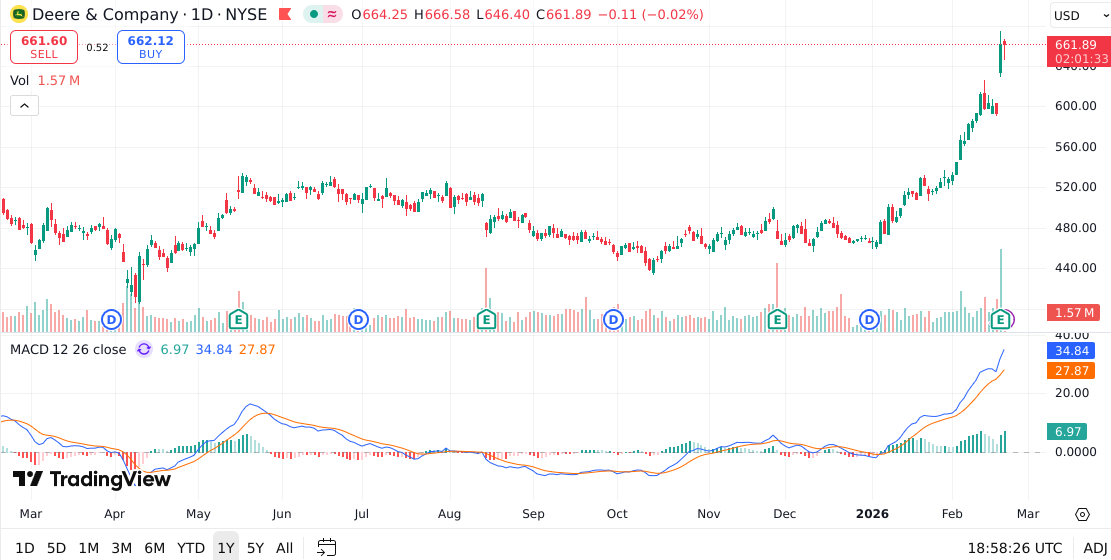Click the Deere & Company logo icon
This screenshot has height=560, width=1111.
[x=18, y=15]
